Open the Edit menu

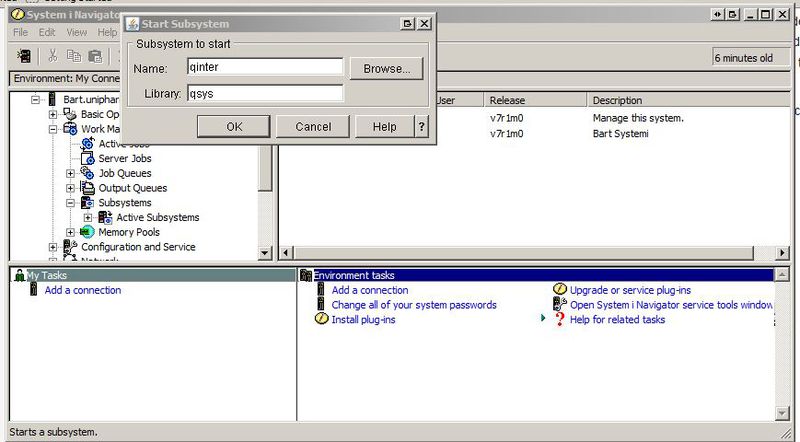point(47,32)
